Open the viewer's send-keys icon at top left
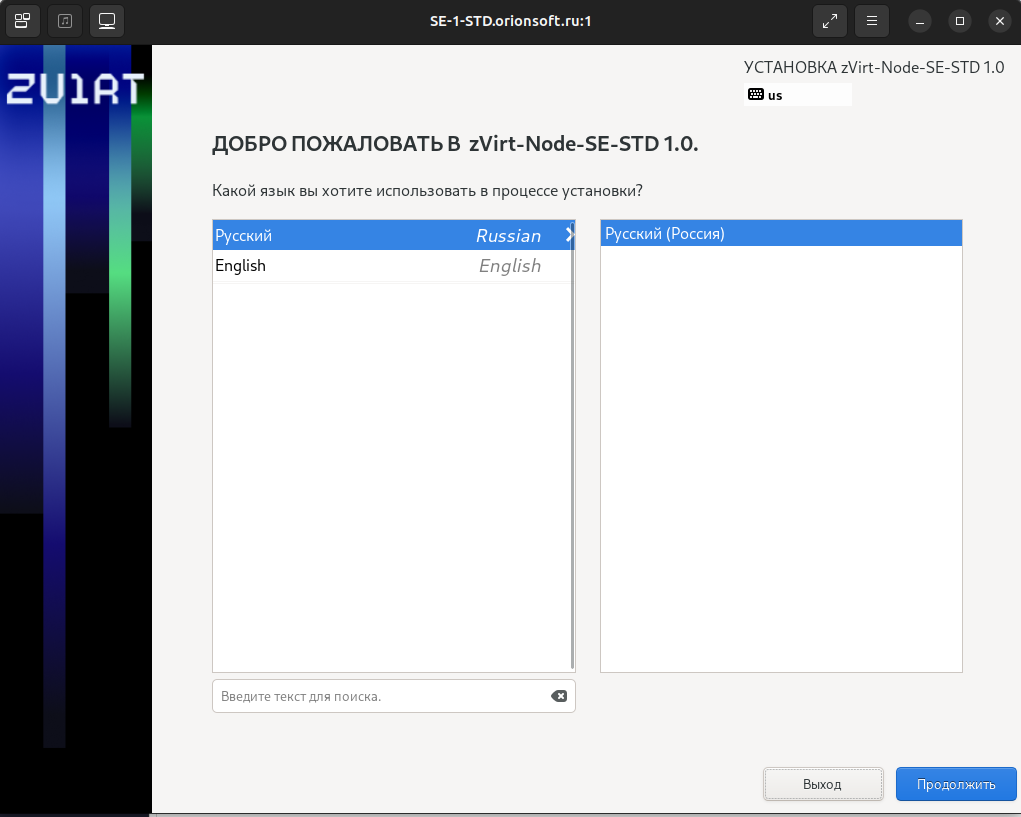Viewport: 1021px width, 817px height. (23, 21)
